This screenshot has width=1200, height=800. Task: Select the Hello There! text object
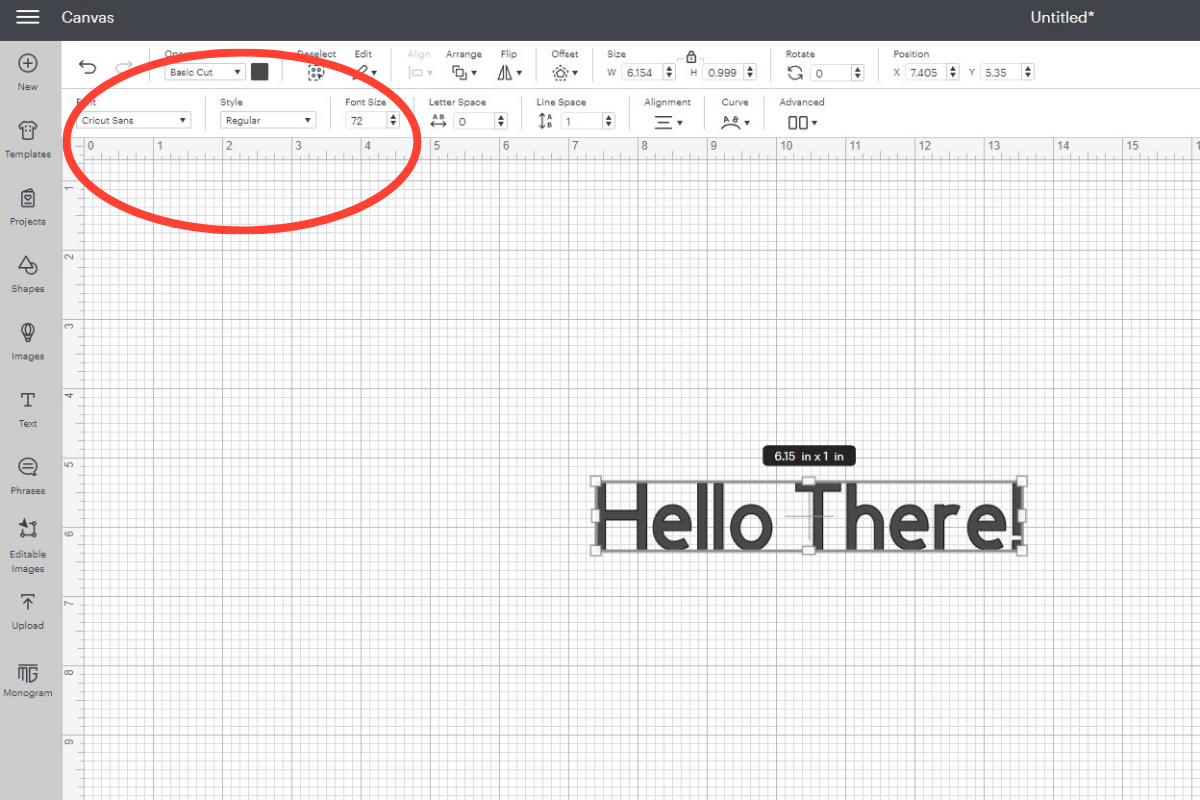(x=810, y=516)
